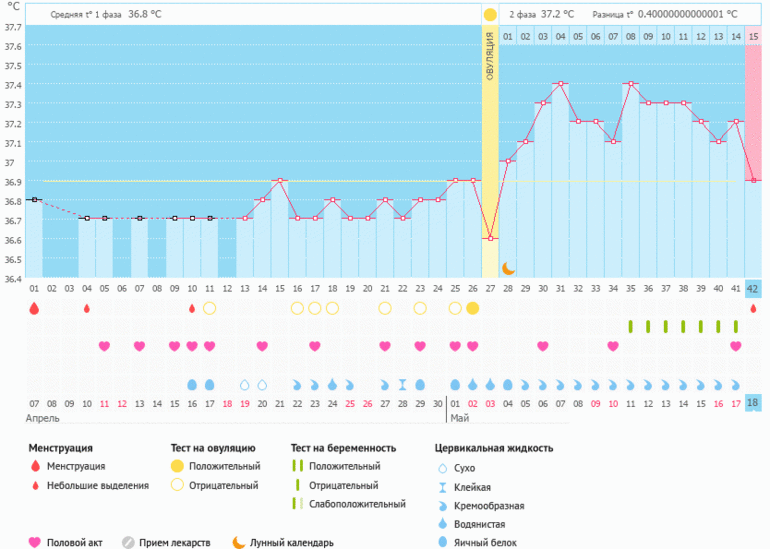Click the Слабоположительный pregnancy test legend icon

(296, 504)
